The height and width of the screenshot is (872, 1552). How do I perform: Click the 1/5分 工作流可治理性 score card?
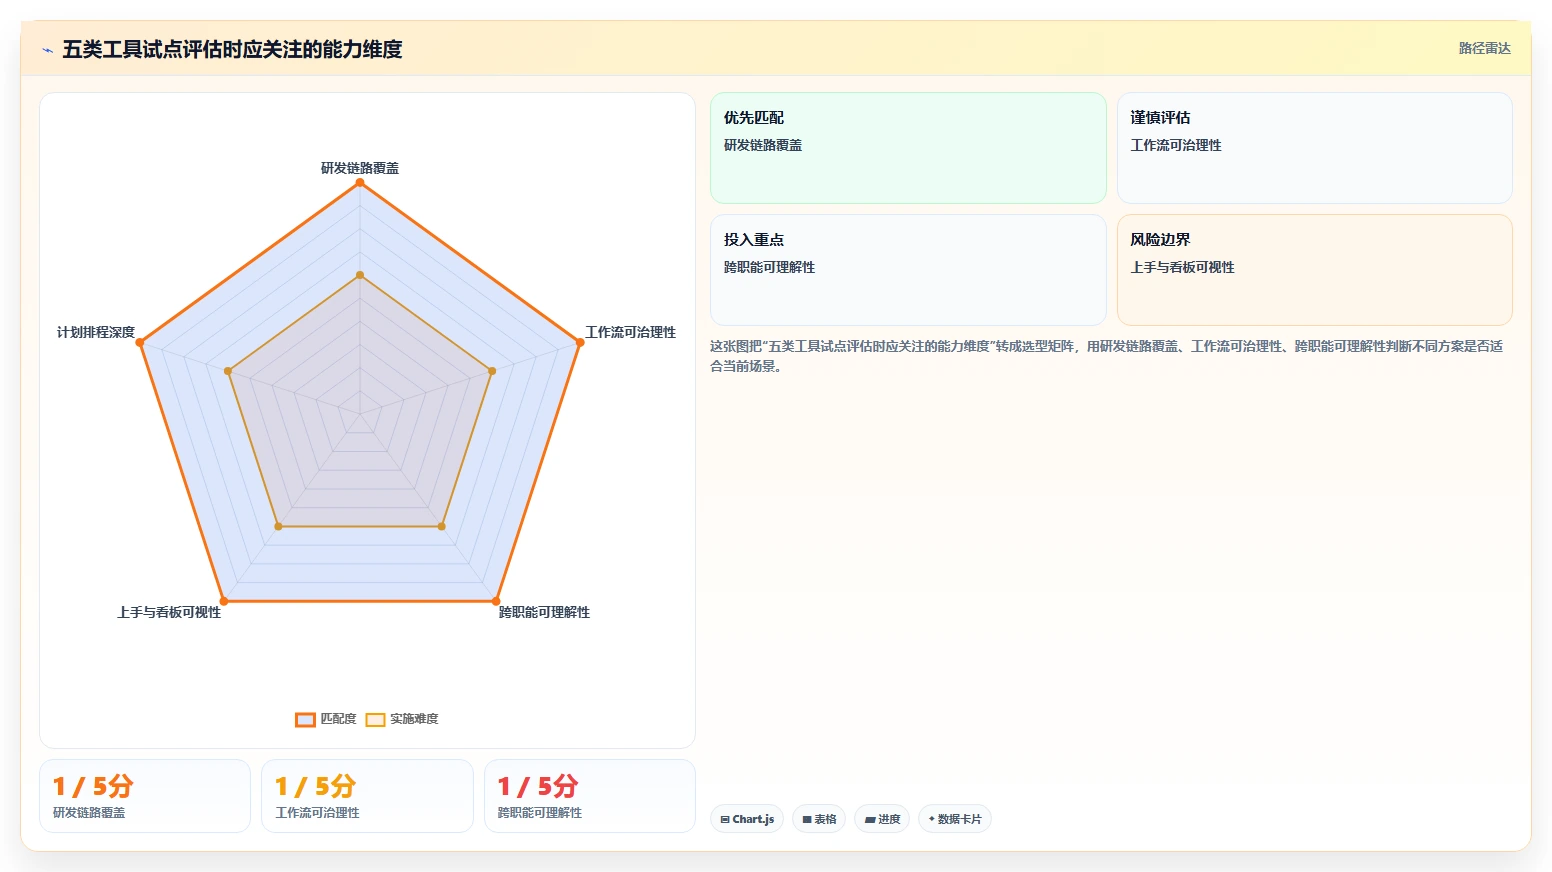click(367, 796)
